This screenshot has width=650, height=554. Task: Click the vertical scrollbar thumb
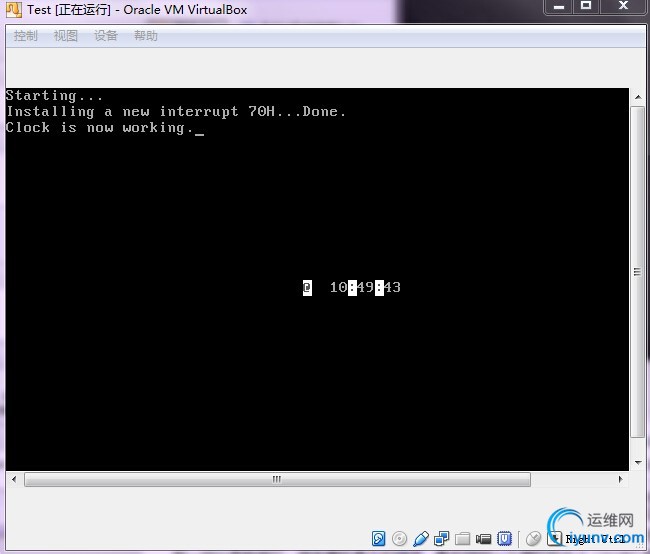pyautogui.click(x=638, y=272)
